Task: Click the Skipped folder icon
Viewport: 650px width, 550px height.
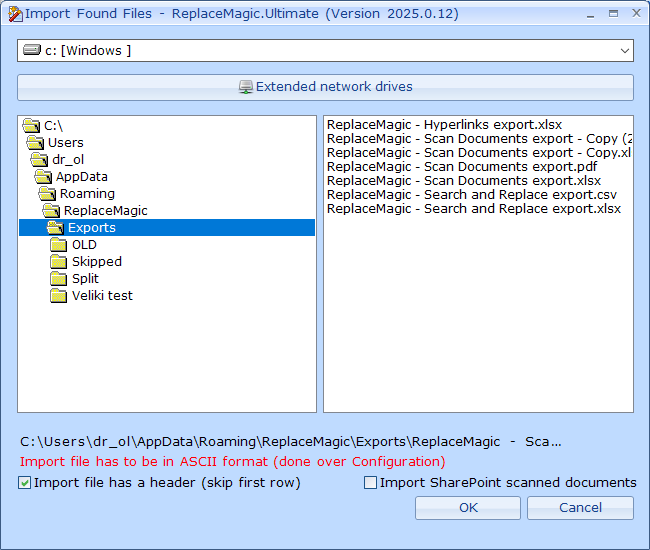Action: click(57, 262)
